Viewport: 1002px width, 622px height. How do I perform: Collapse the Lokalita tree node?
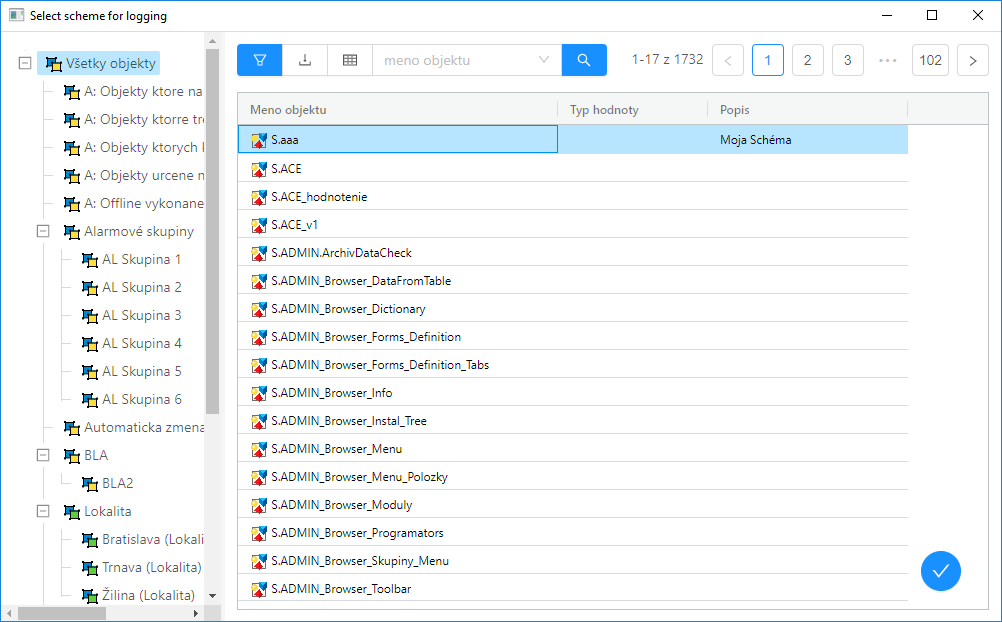click(43, 511)
